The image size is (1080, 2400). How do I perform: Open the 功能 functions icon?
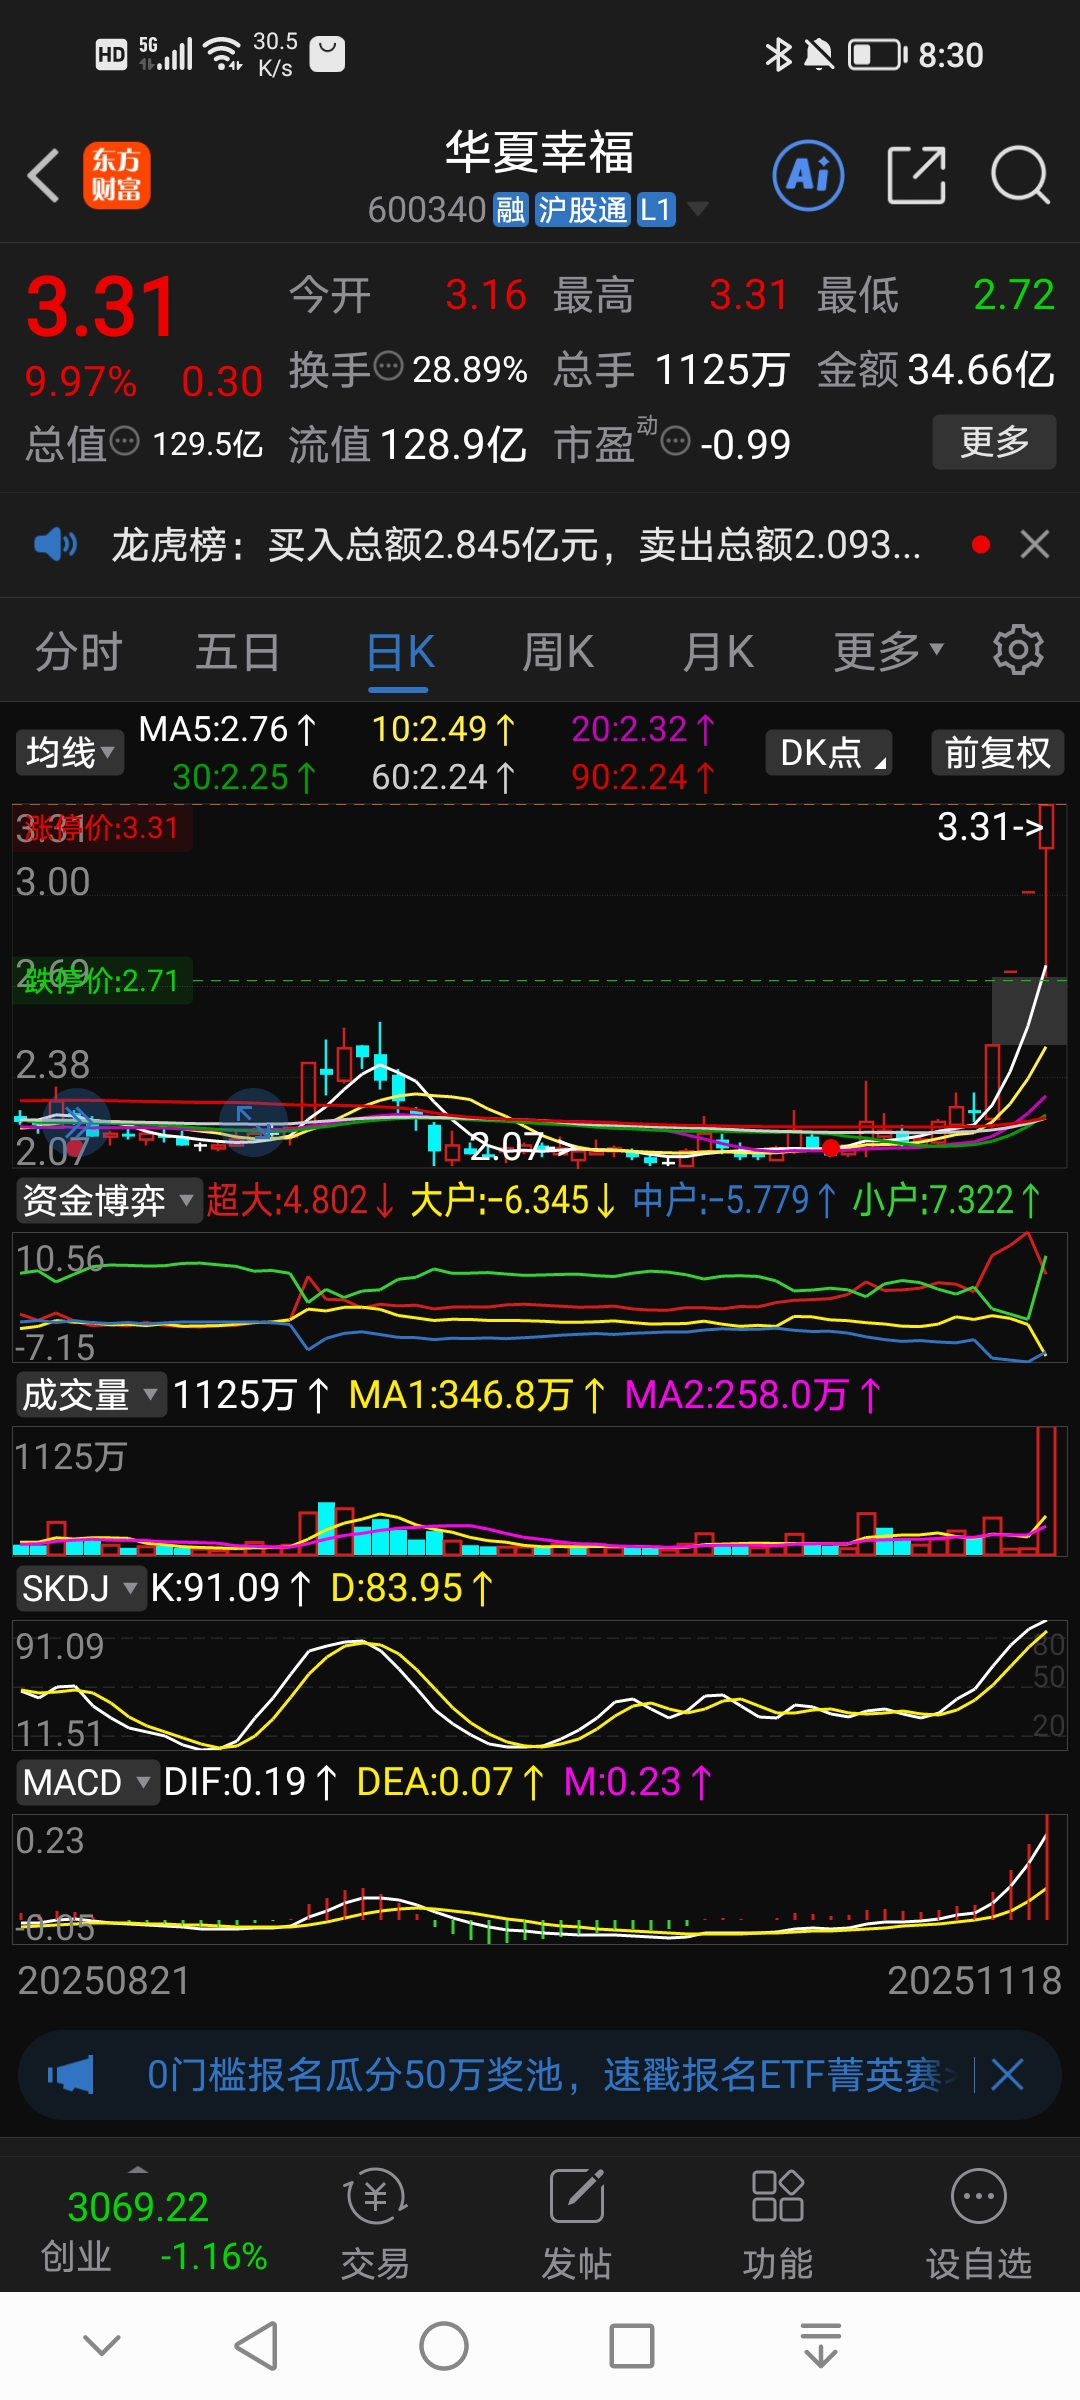(x=778, y=2196)
